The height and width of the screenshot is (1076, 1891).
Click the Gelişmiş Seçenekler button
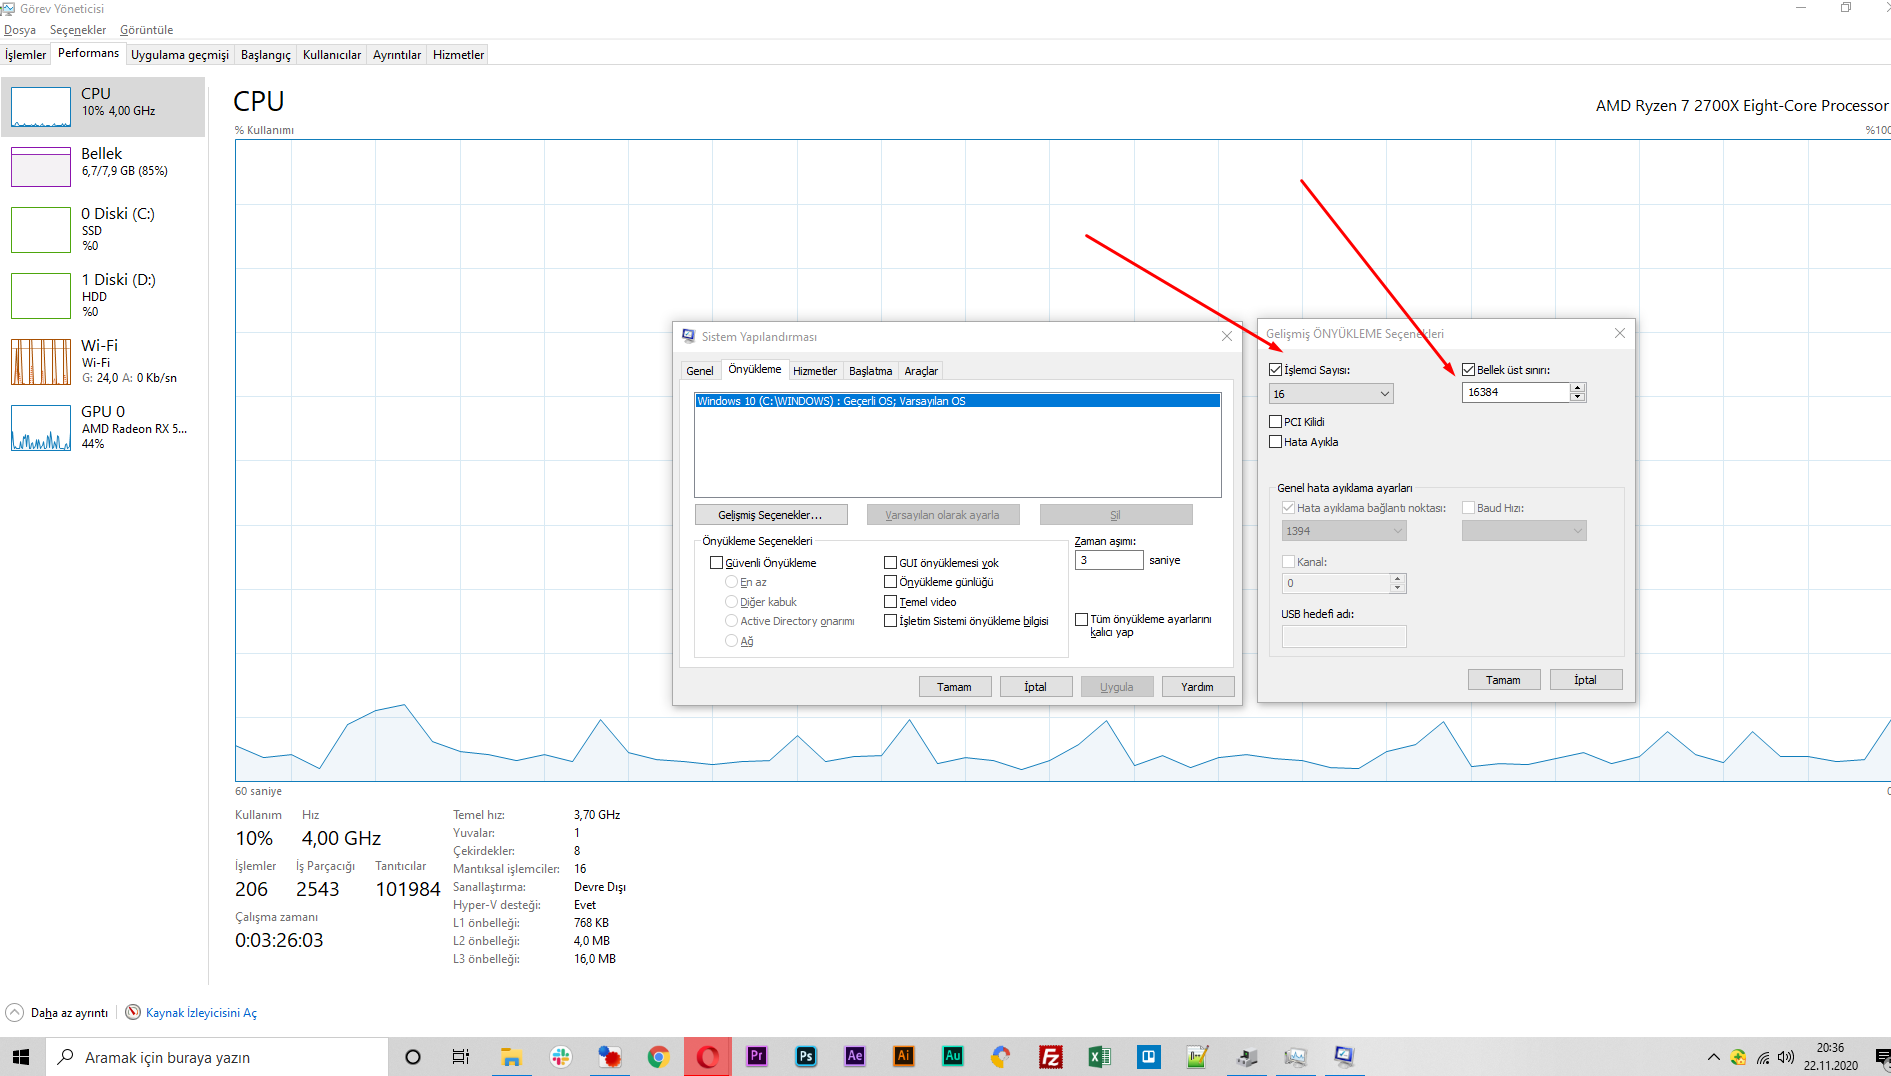click(771, 515)
